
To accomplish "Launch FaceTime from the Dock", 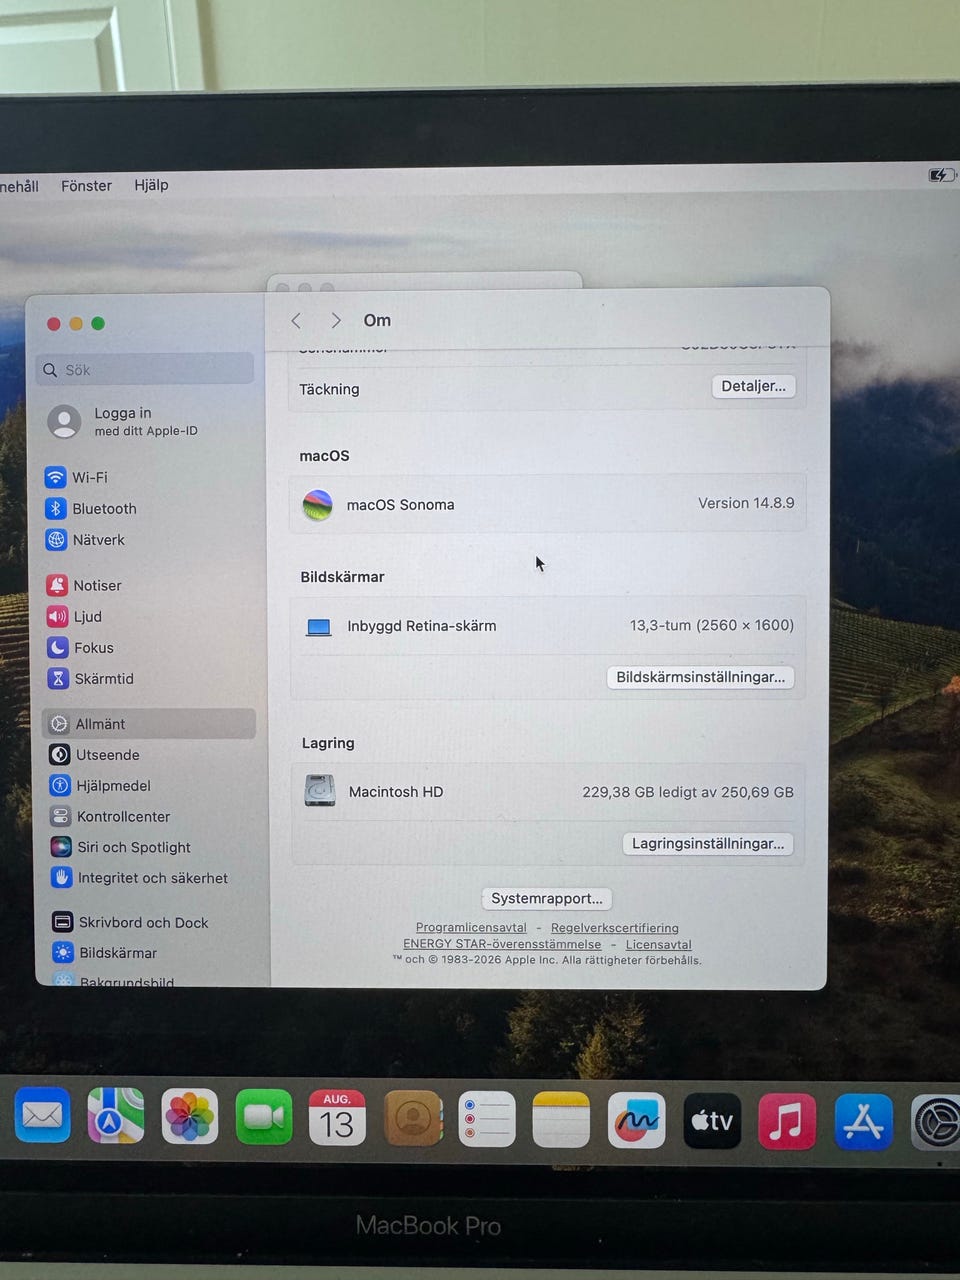I will 264,1118.
